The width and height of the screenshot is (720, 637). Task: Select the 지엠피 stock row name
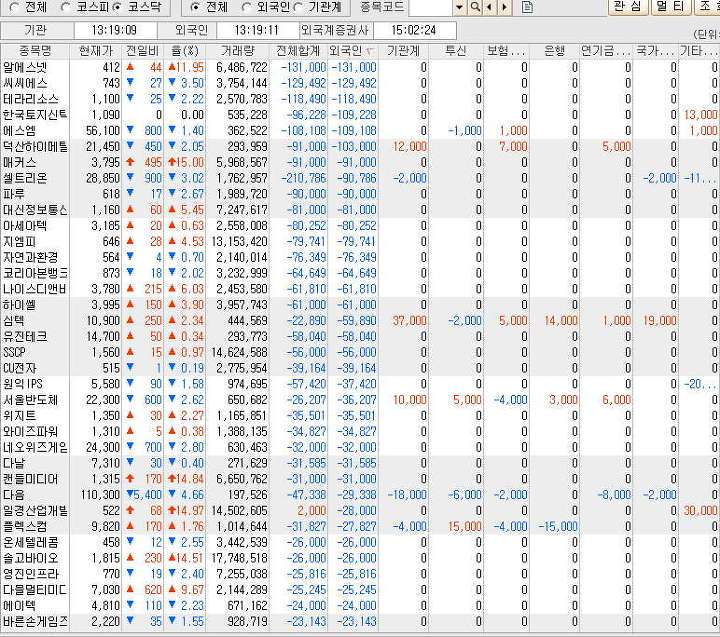(19, 242)
